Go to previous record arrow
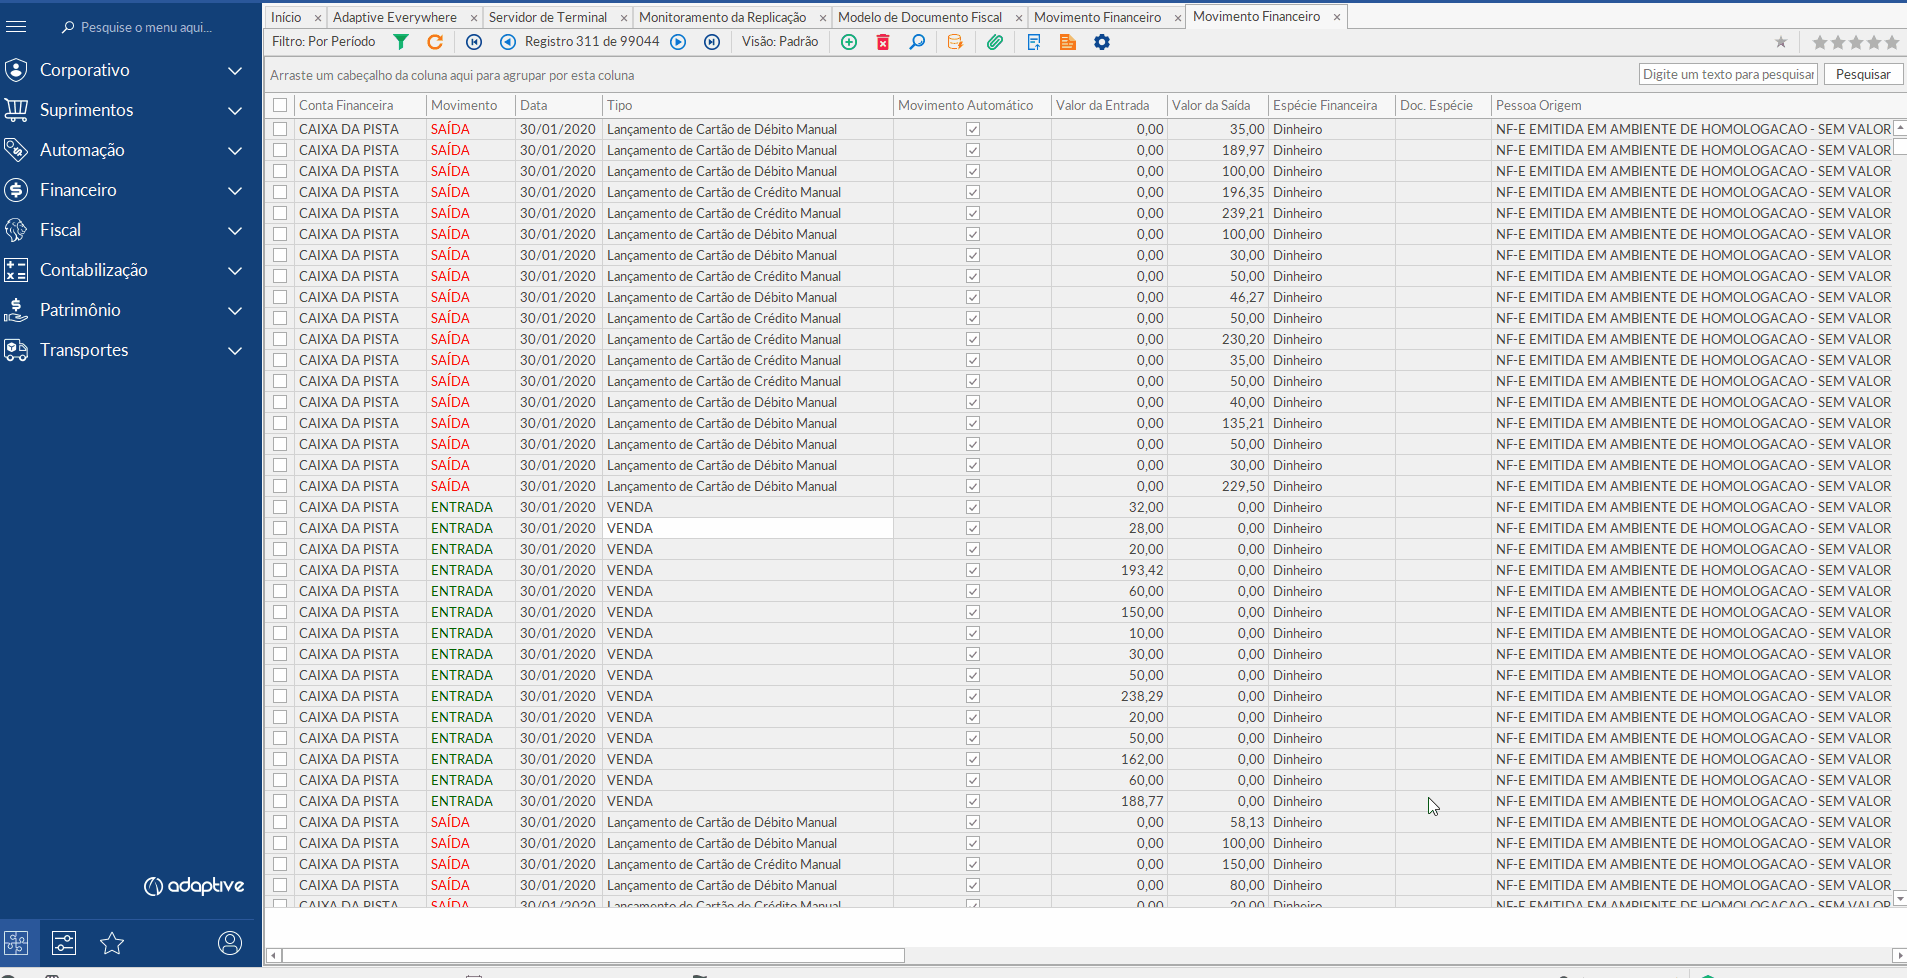The width and height of the screenshot is (1907, 978). pyautogui.click(x=508, y=42)
